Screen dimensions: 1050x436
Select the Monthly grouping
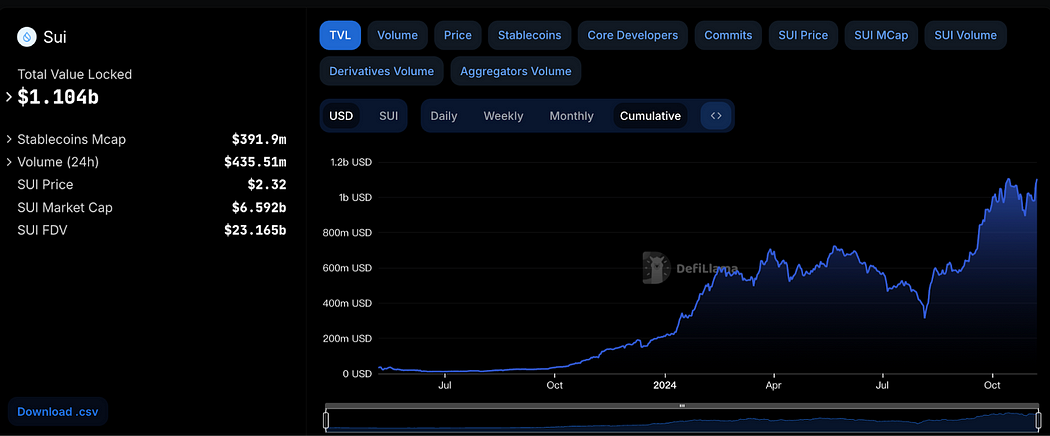coord(572,116)
